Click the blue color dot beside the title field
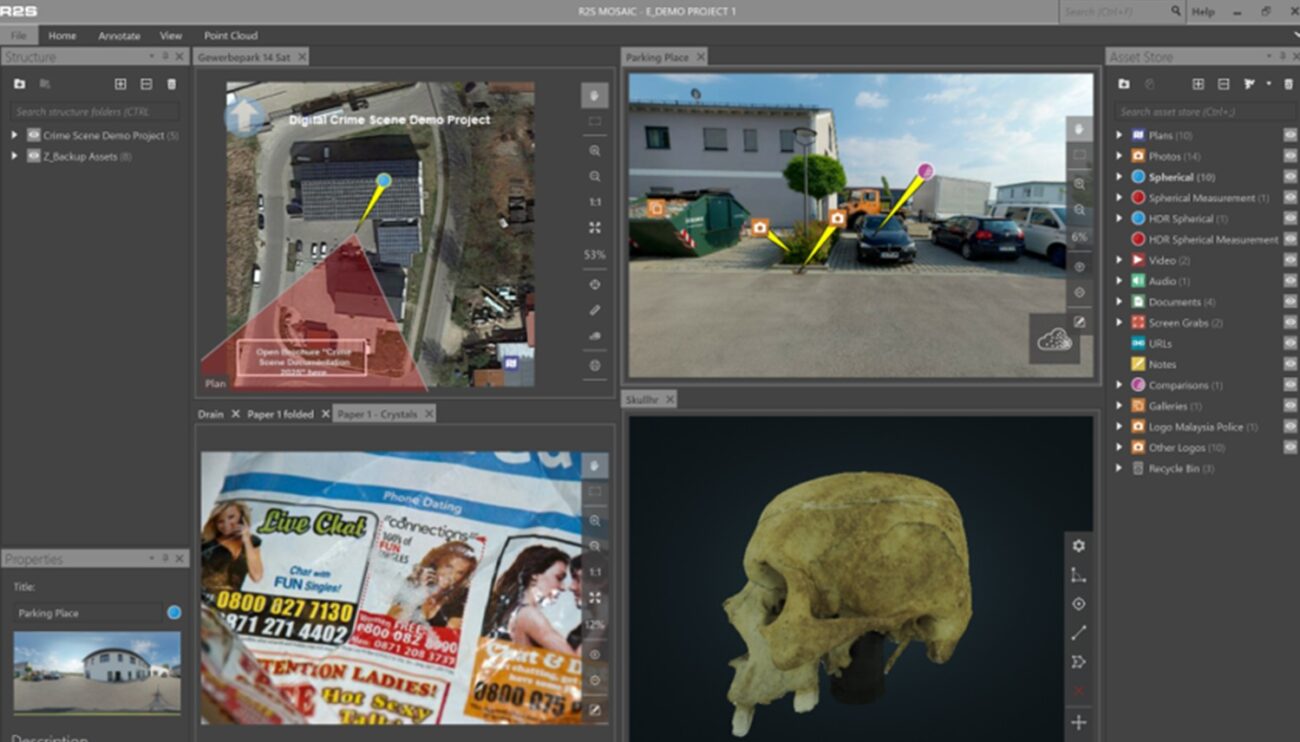 [174, 613]
